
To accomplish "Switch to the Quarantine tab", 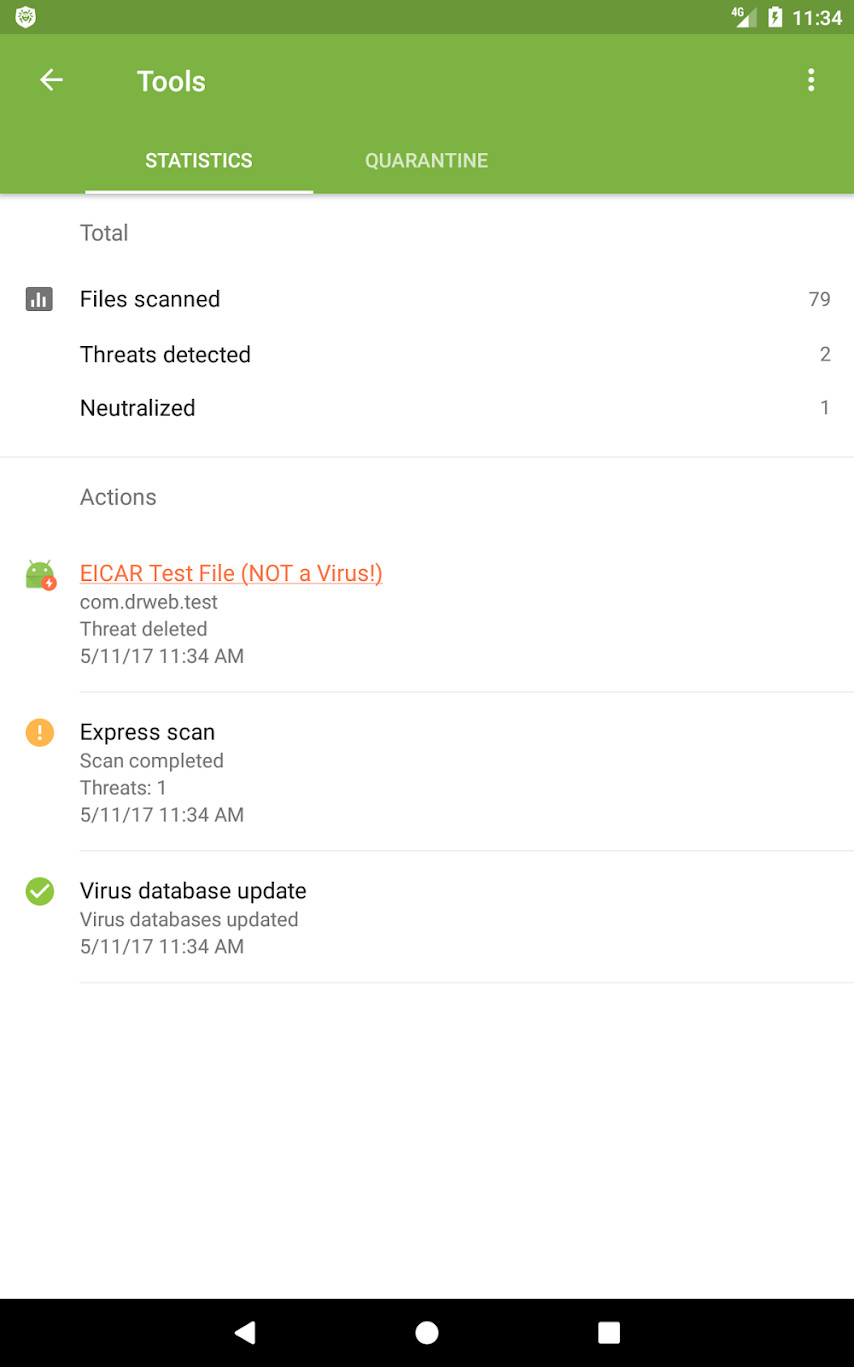I will coord(426,161).
